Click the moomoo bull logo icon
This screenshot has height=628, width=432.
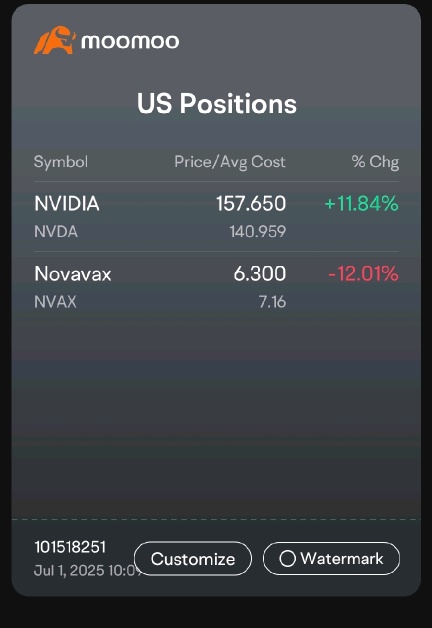click(55, 40)
